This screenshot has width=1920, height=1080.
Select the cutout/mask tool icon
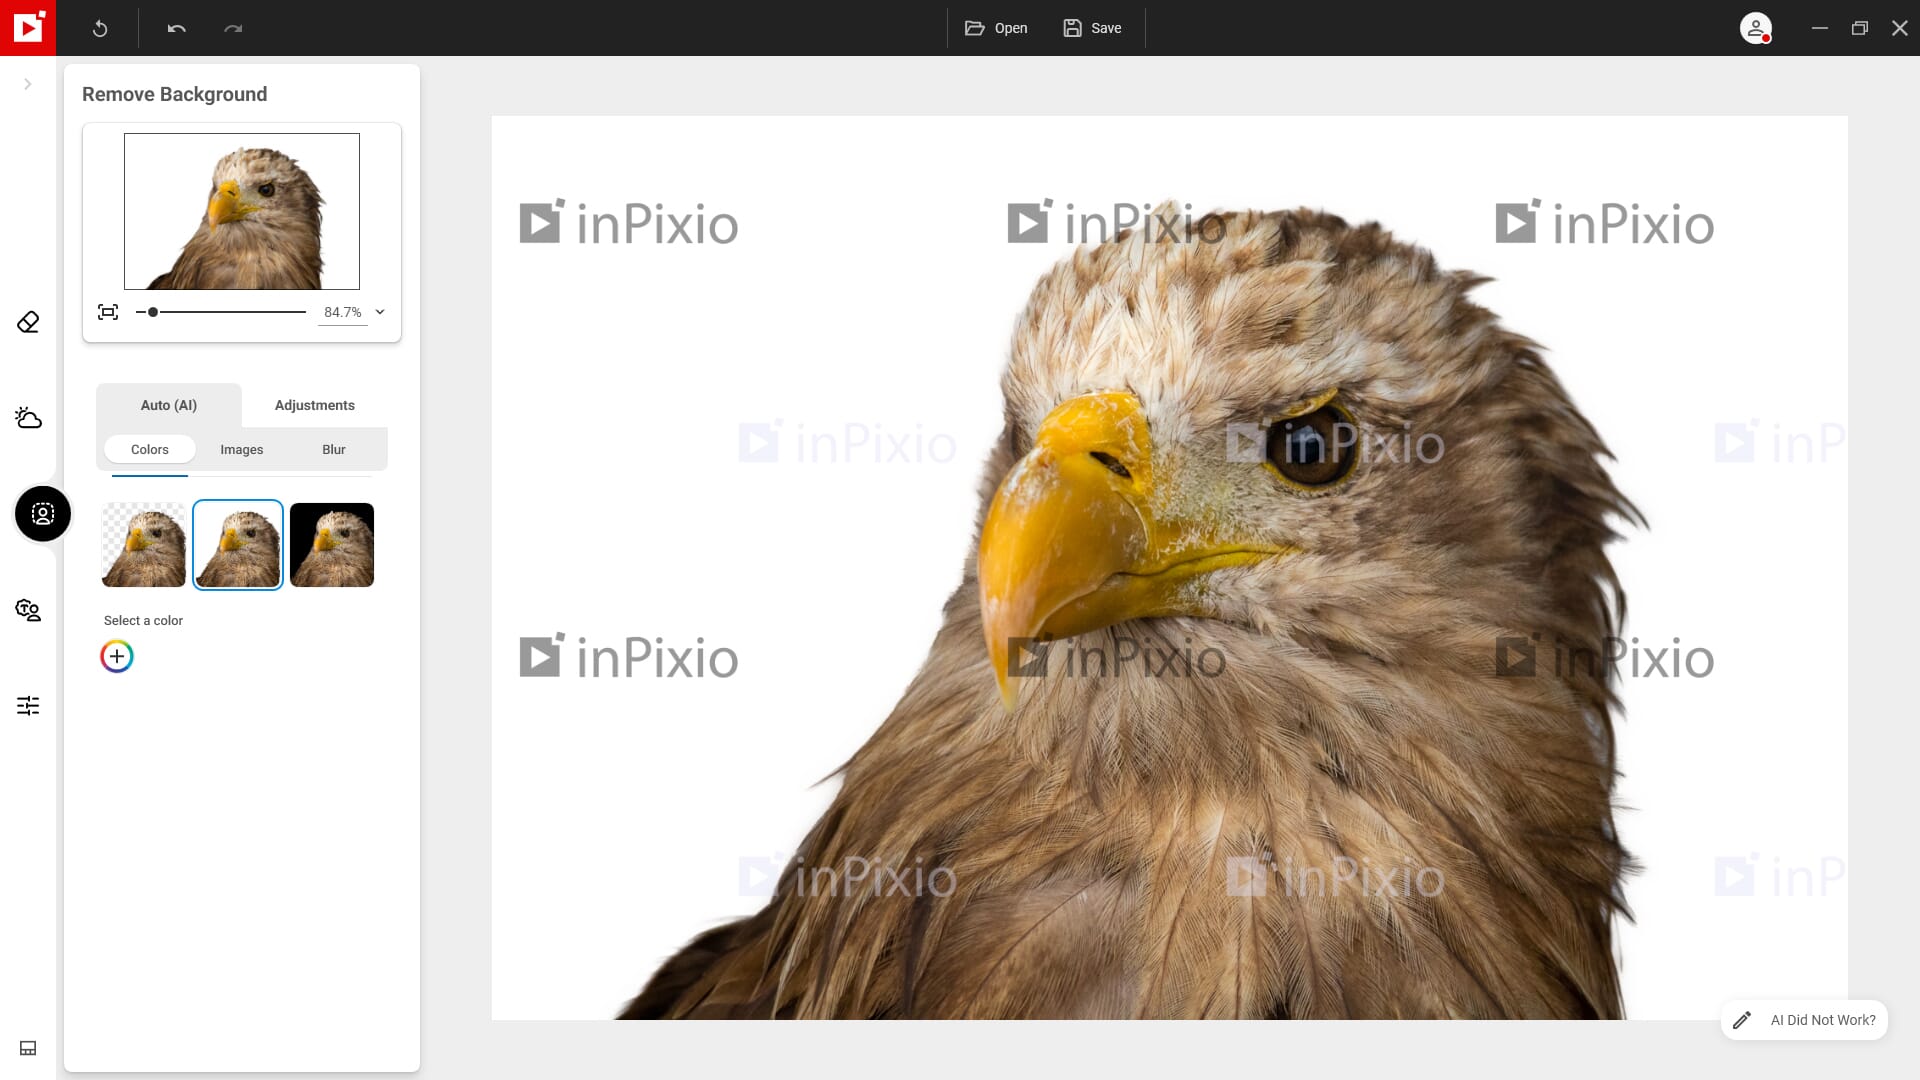click(41, 513)
